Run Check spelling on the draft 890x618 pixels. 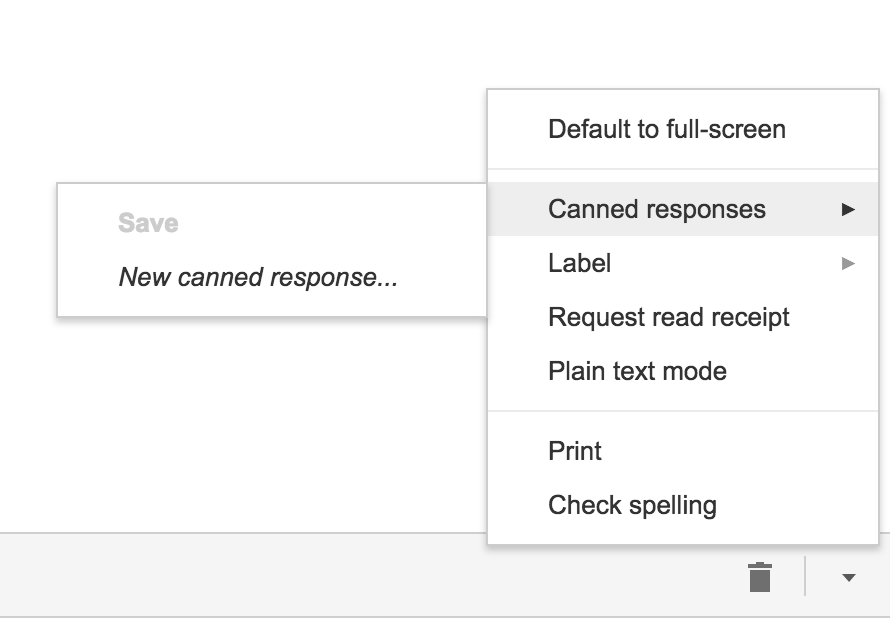pyautogui.click(x=632, y=505)
